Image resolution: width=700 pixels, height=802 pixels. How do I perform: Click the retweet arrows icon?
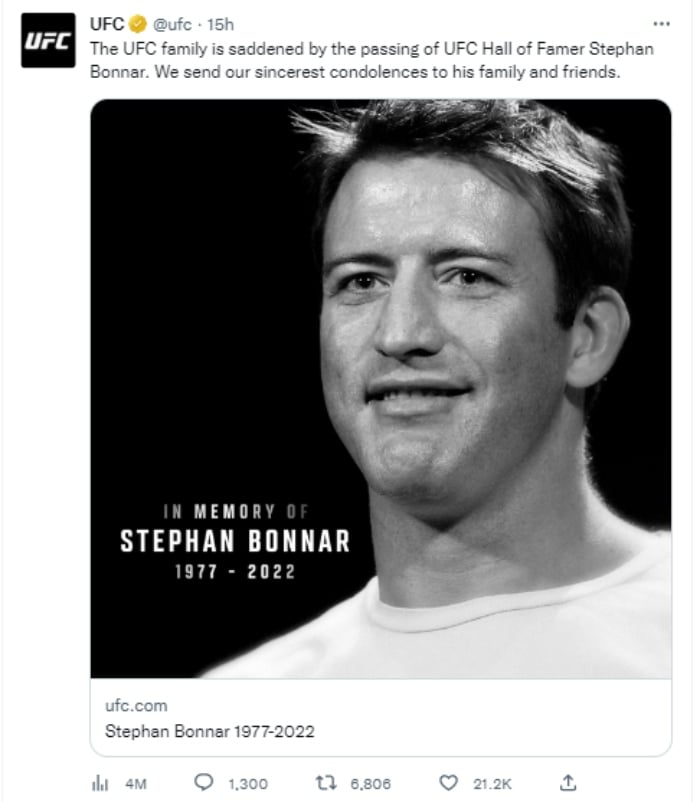pos(326,783)
